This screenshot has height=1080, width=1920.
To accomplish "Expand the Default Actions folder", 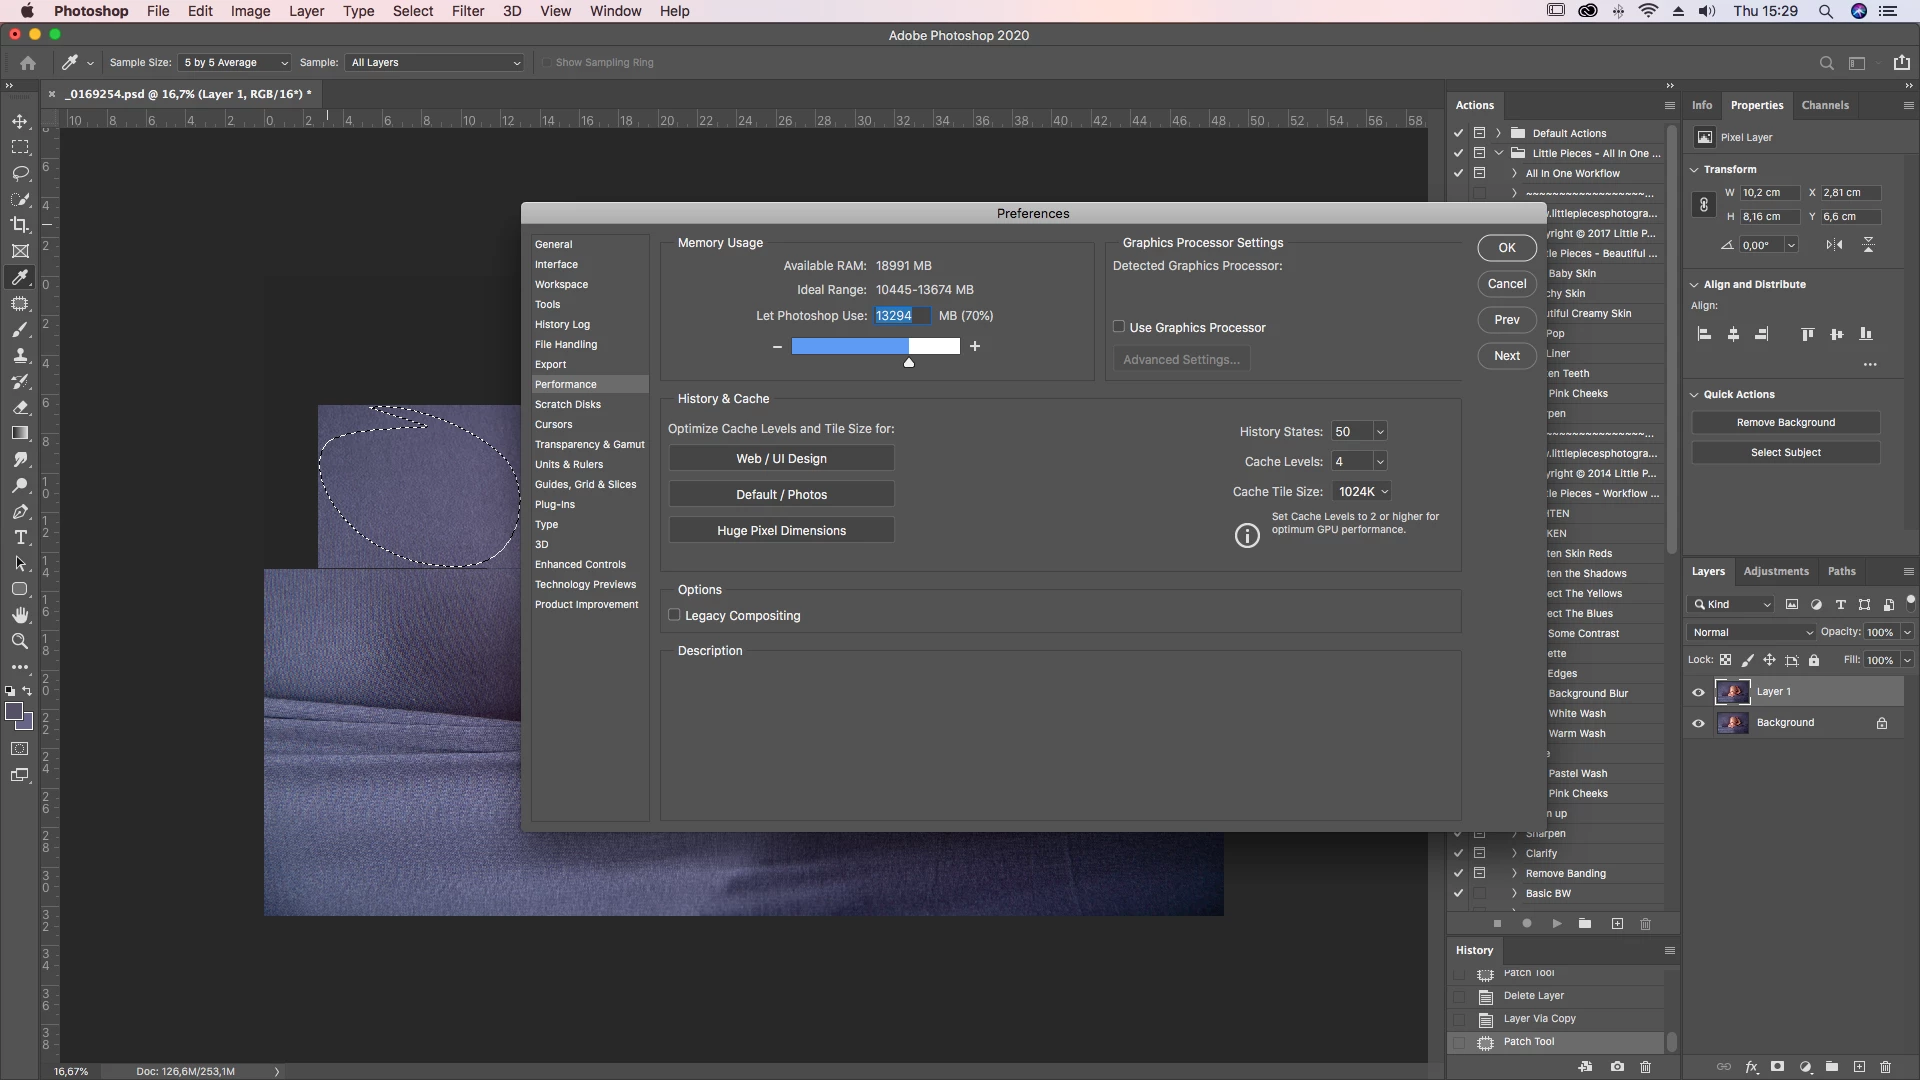I will [x=1498, y=133].
